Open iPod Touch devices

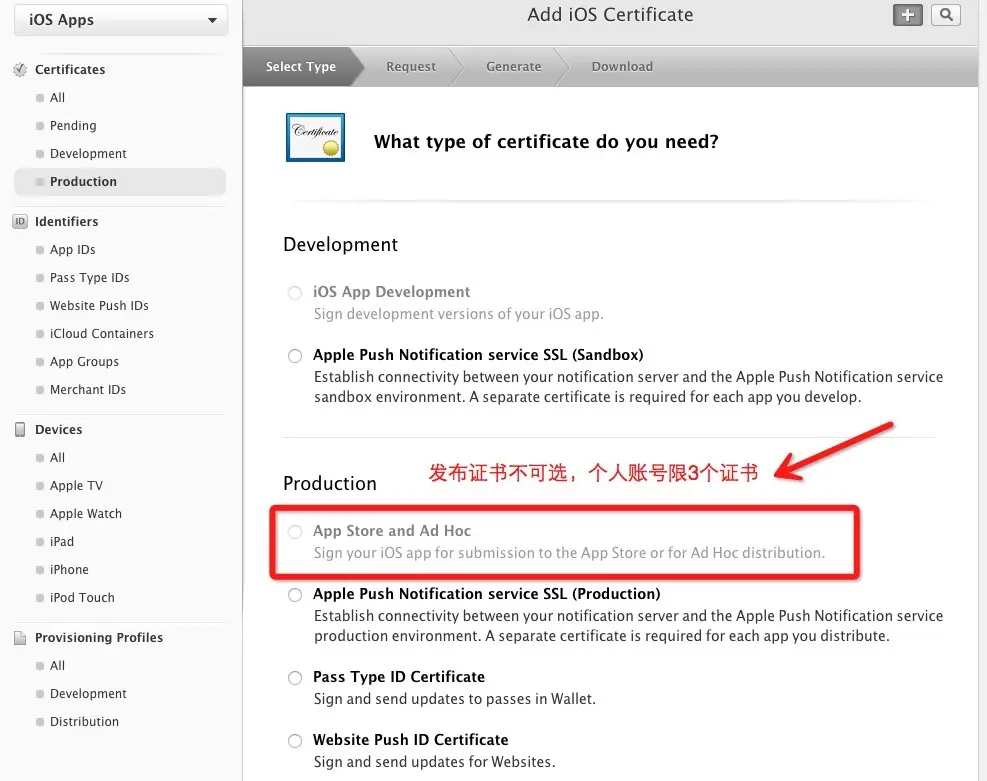click(x=82, y=597)
